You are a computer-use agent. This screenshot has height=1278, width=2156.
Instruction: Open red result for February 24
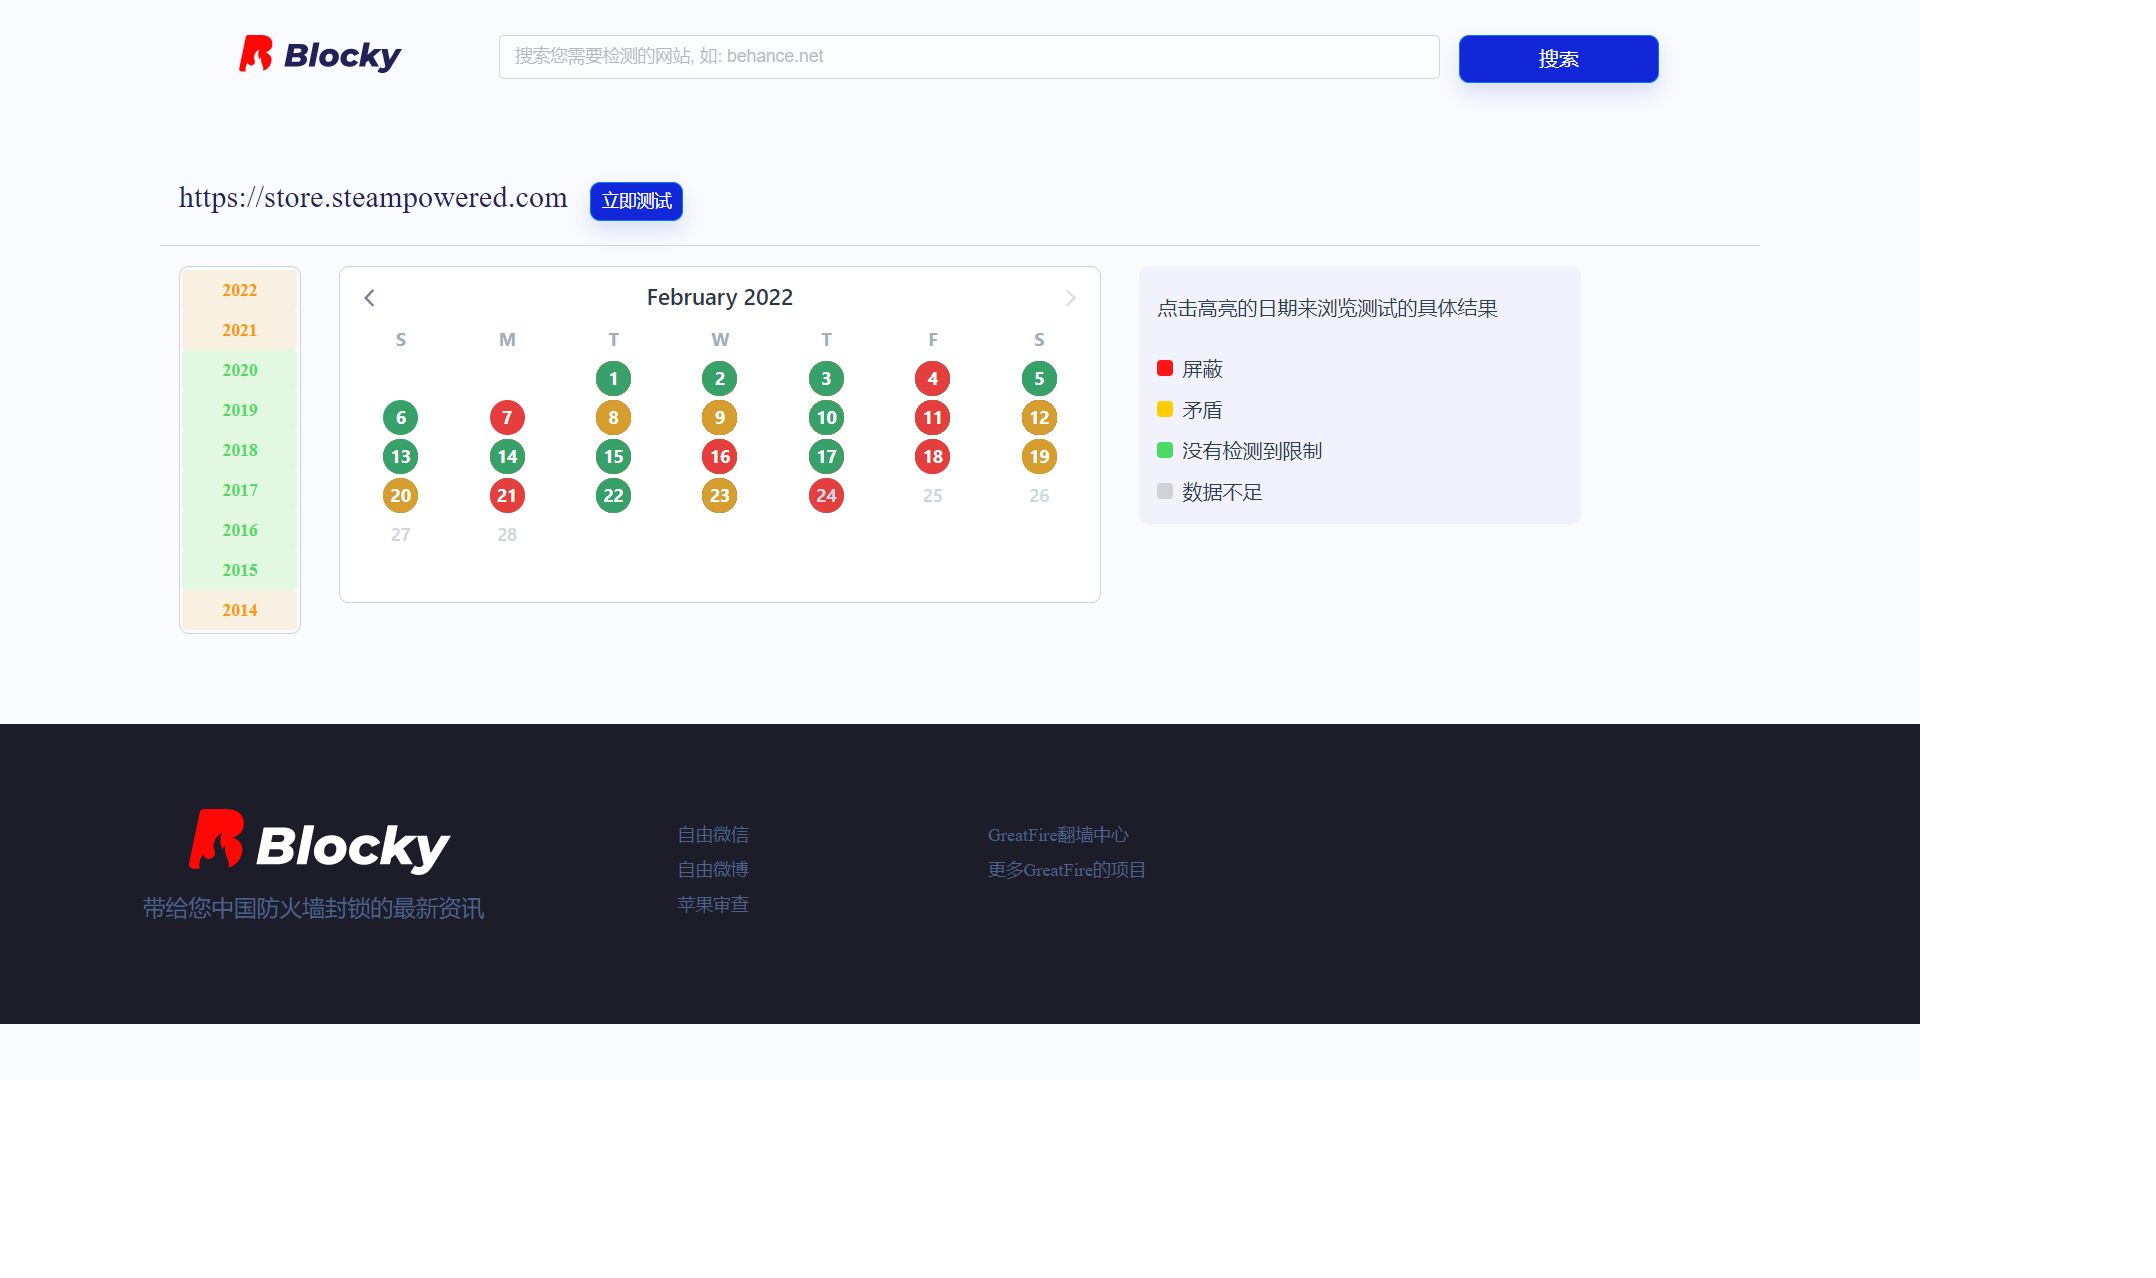(x=826, y=496)
